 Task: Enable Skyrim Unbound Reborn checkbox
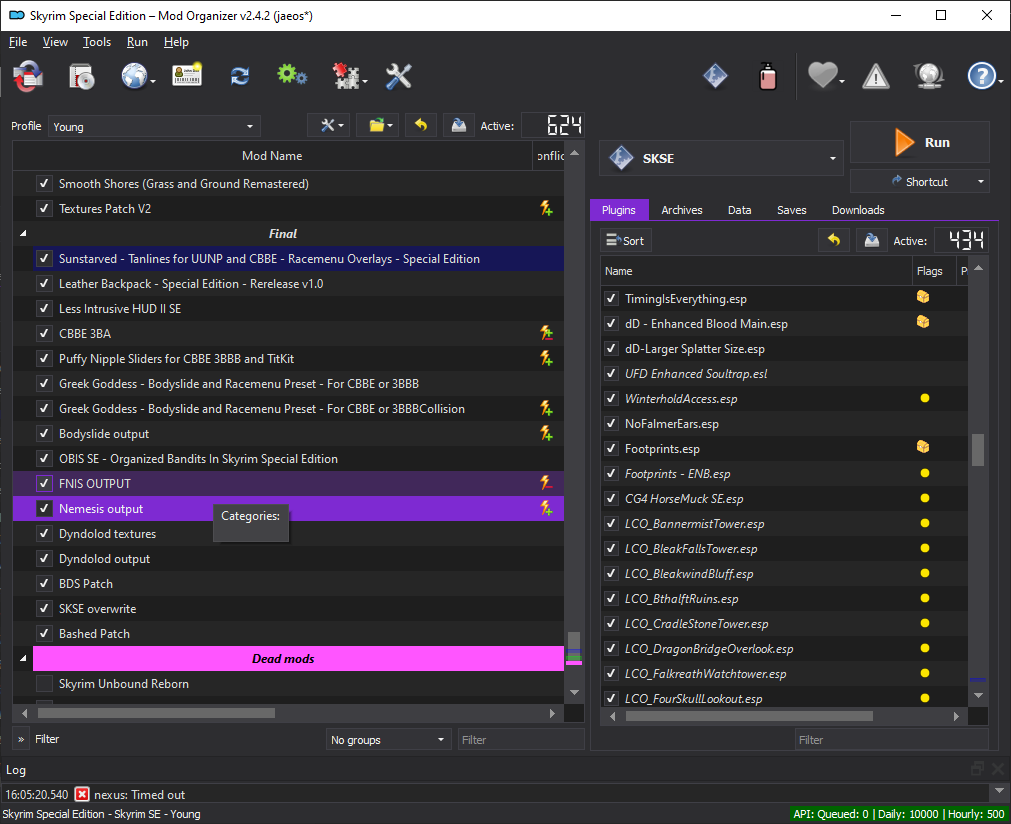click(44, 683)
